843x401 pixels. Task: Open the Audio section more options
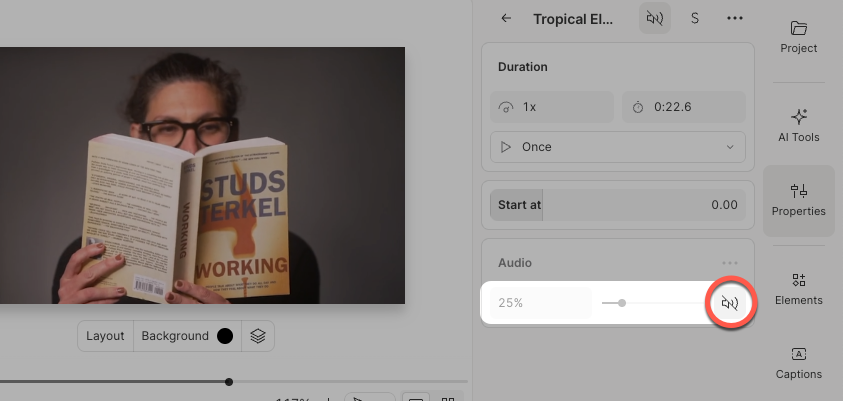point(730,263)
